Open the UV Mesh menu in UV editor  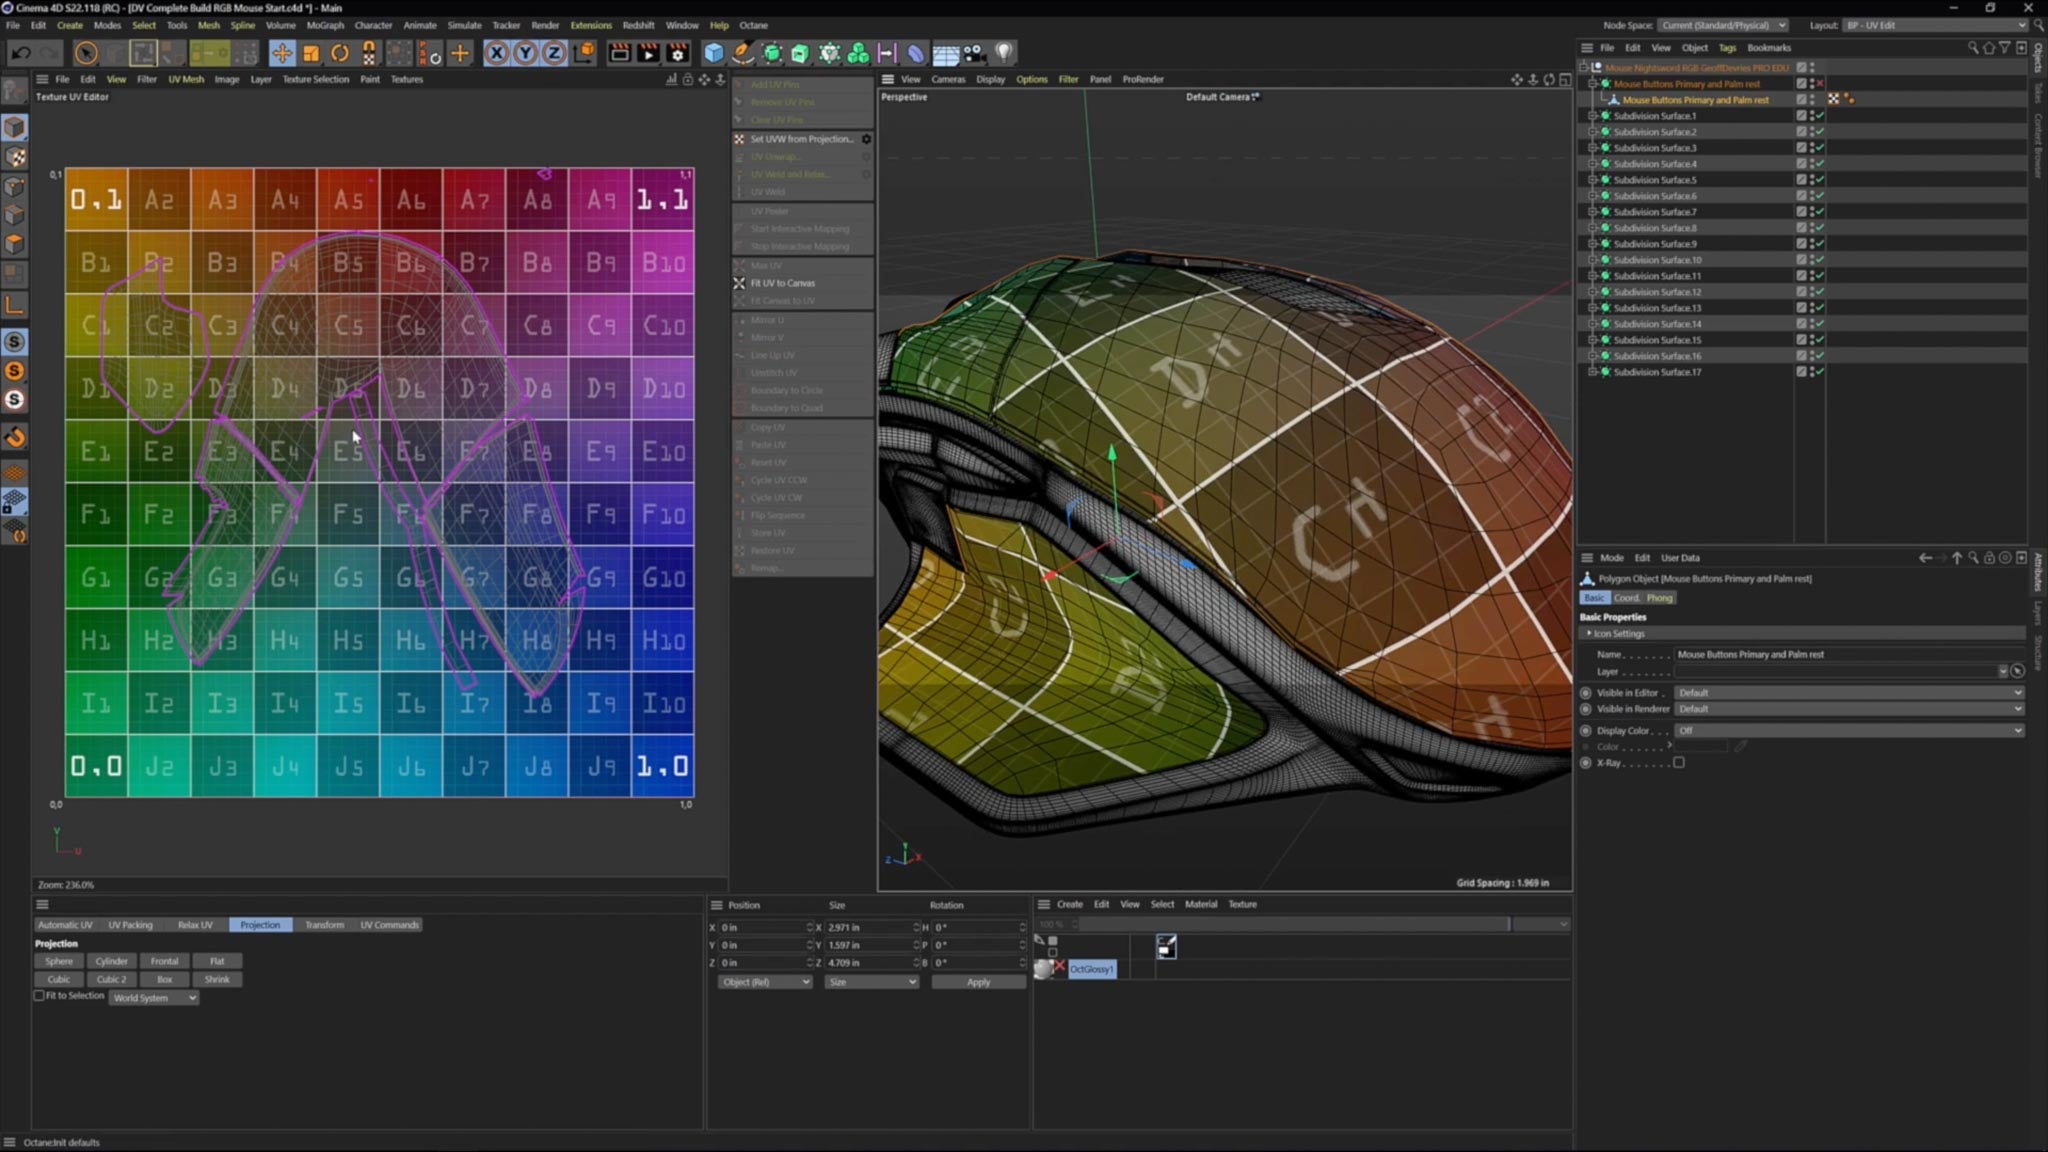point(186,79)
